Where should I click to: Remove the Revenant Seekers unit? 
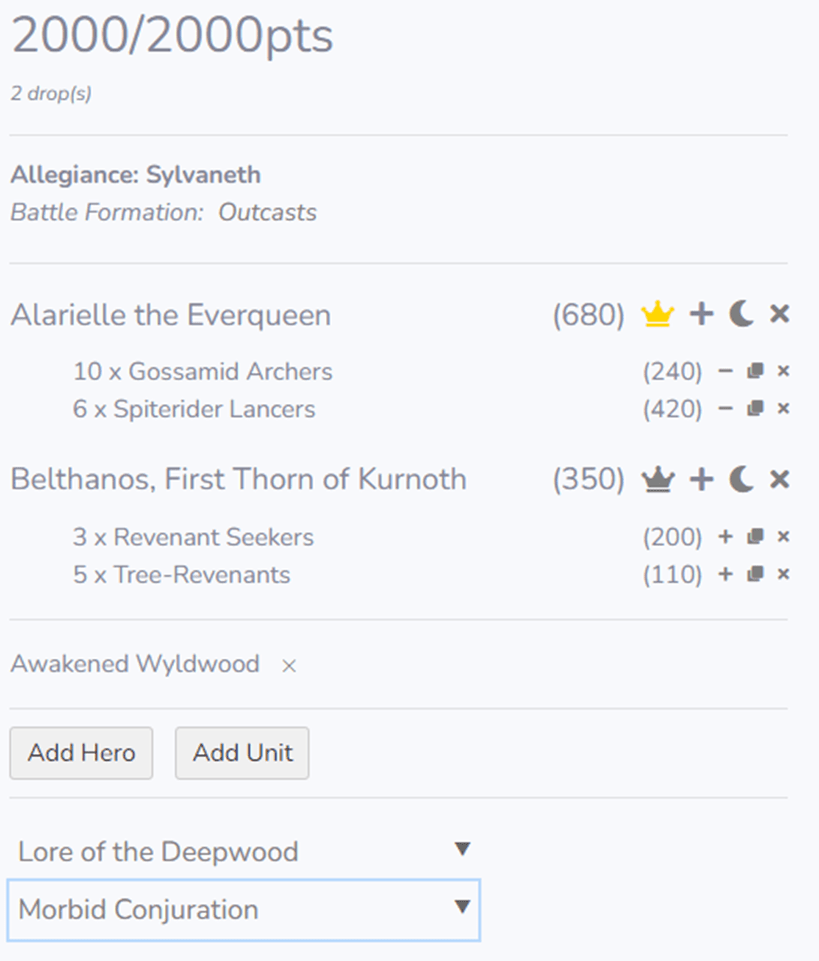tap(784, 537)
